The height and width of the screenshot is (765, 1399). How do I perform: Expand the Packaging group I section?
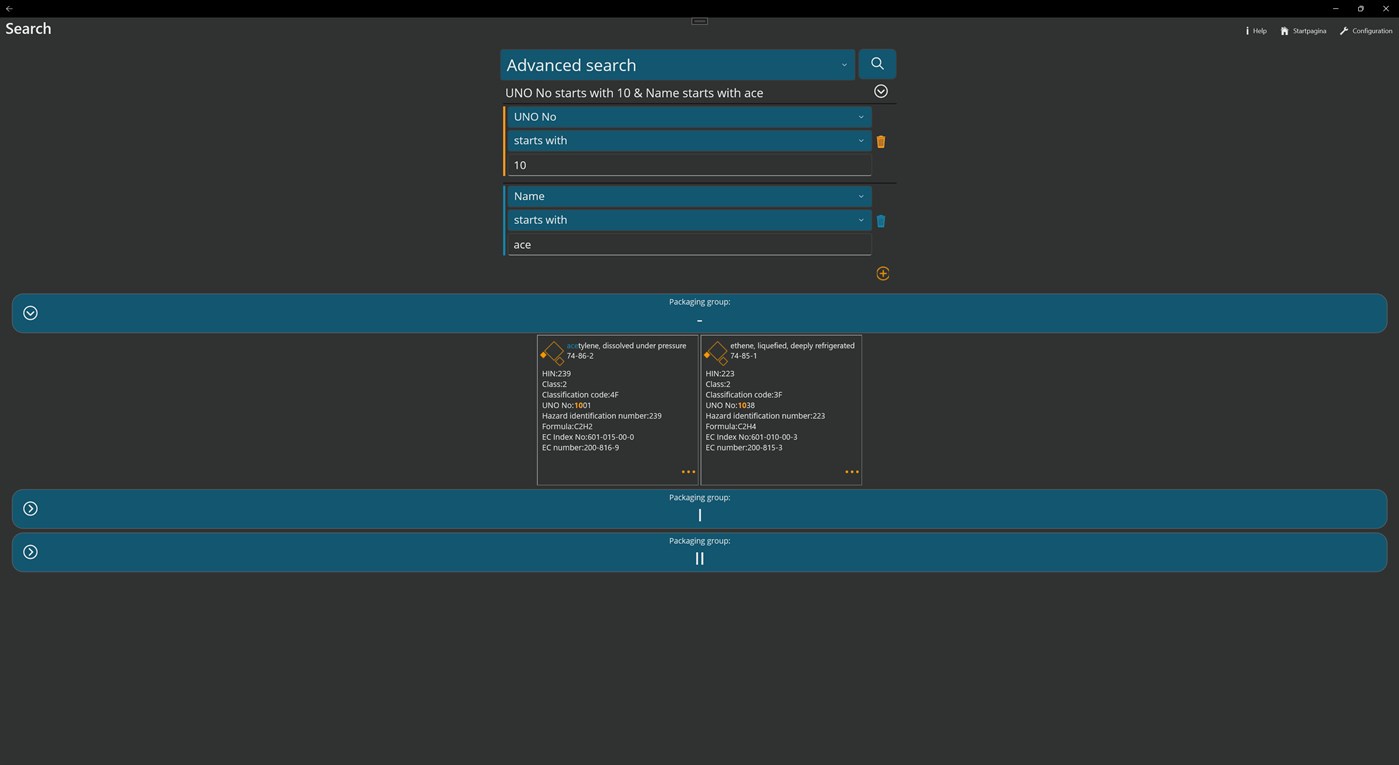[30, 509]
